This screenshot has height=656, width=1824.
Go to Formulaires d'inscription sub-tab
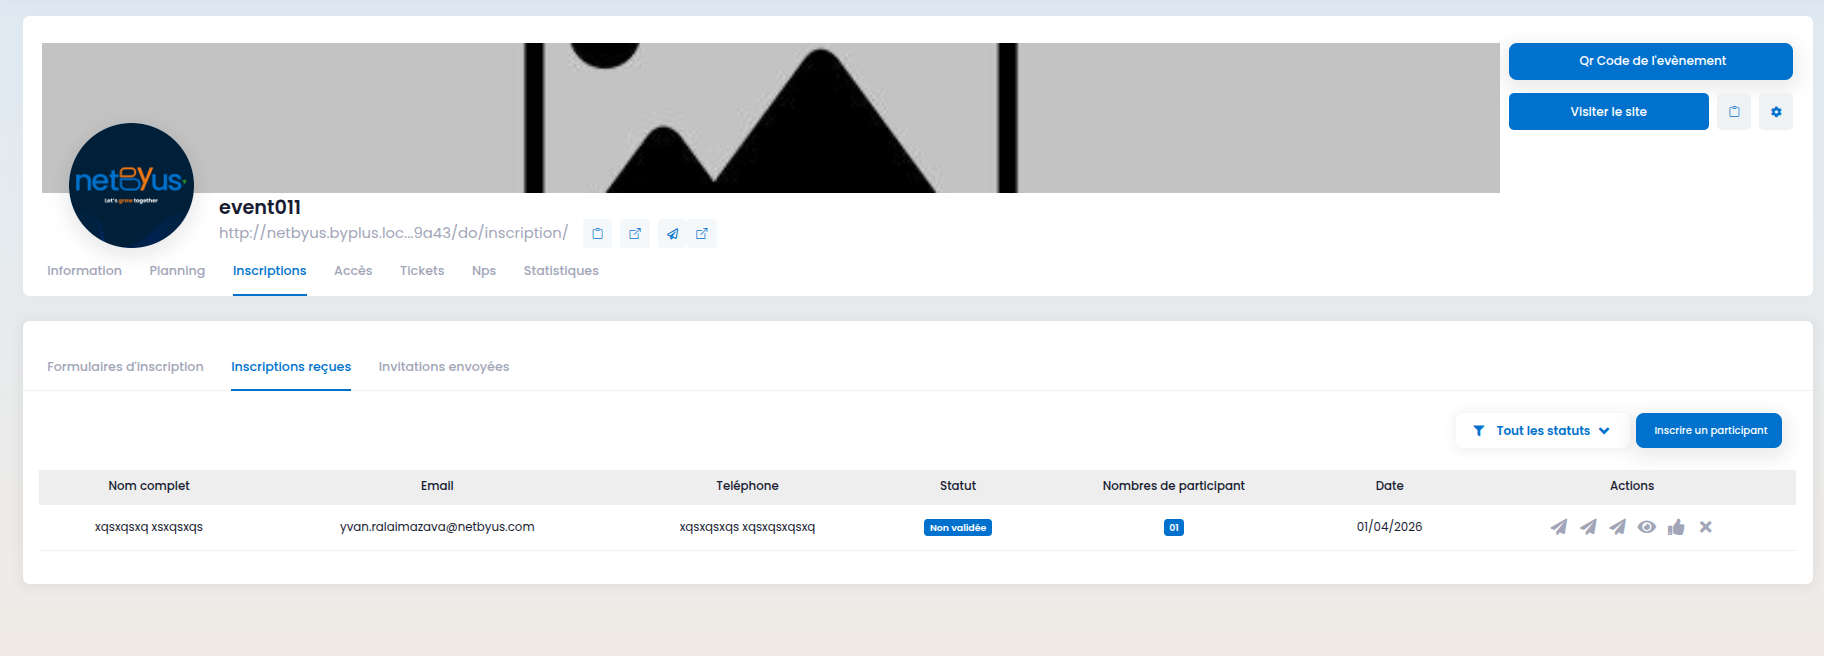coord(125,367)
